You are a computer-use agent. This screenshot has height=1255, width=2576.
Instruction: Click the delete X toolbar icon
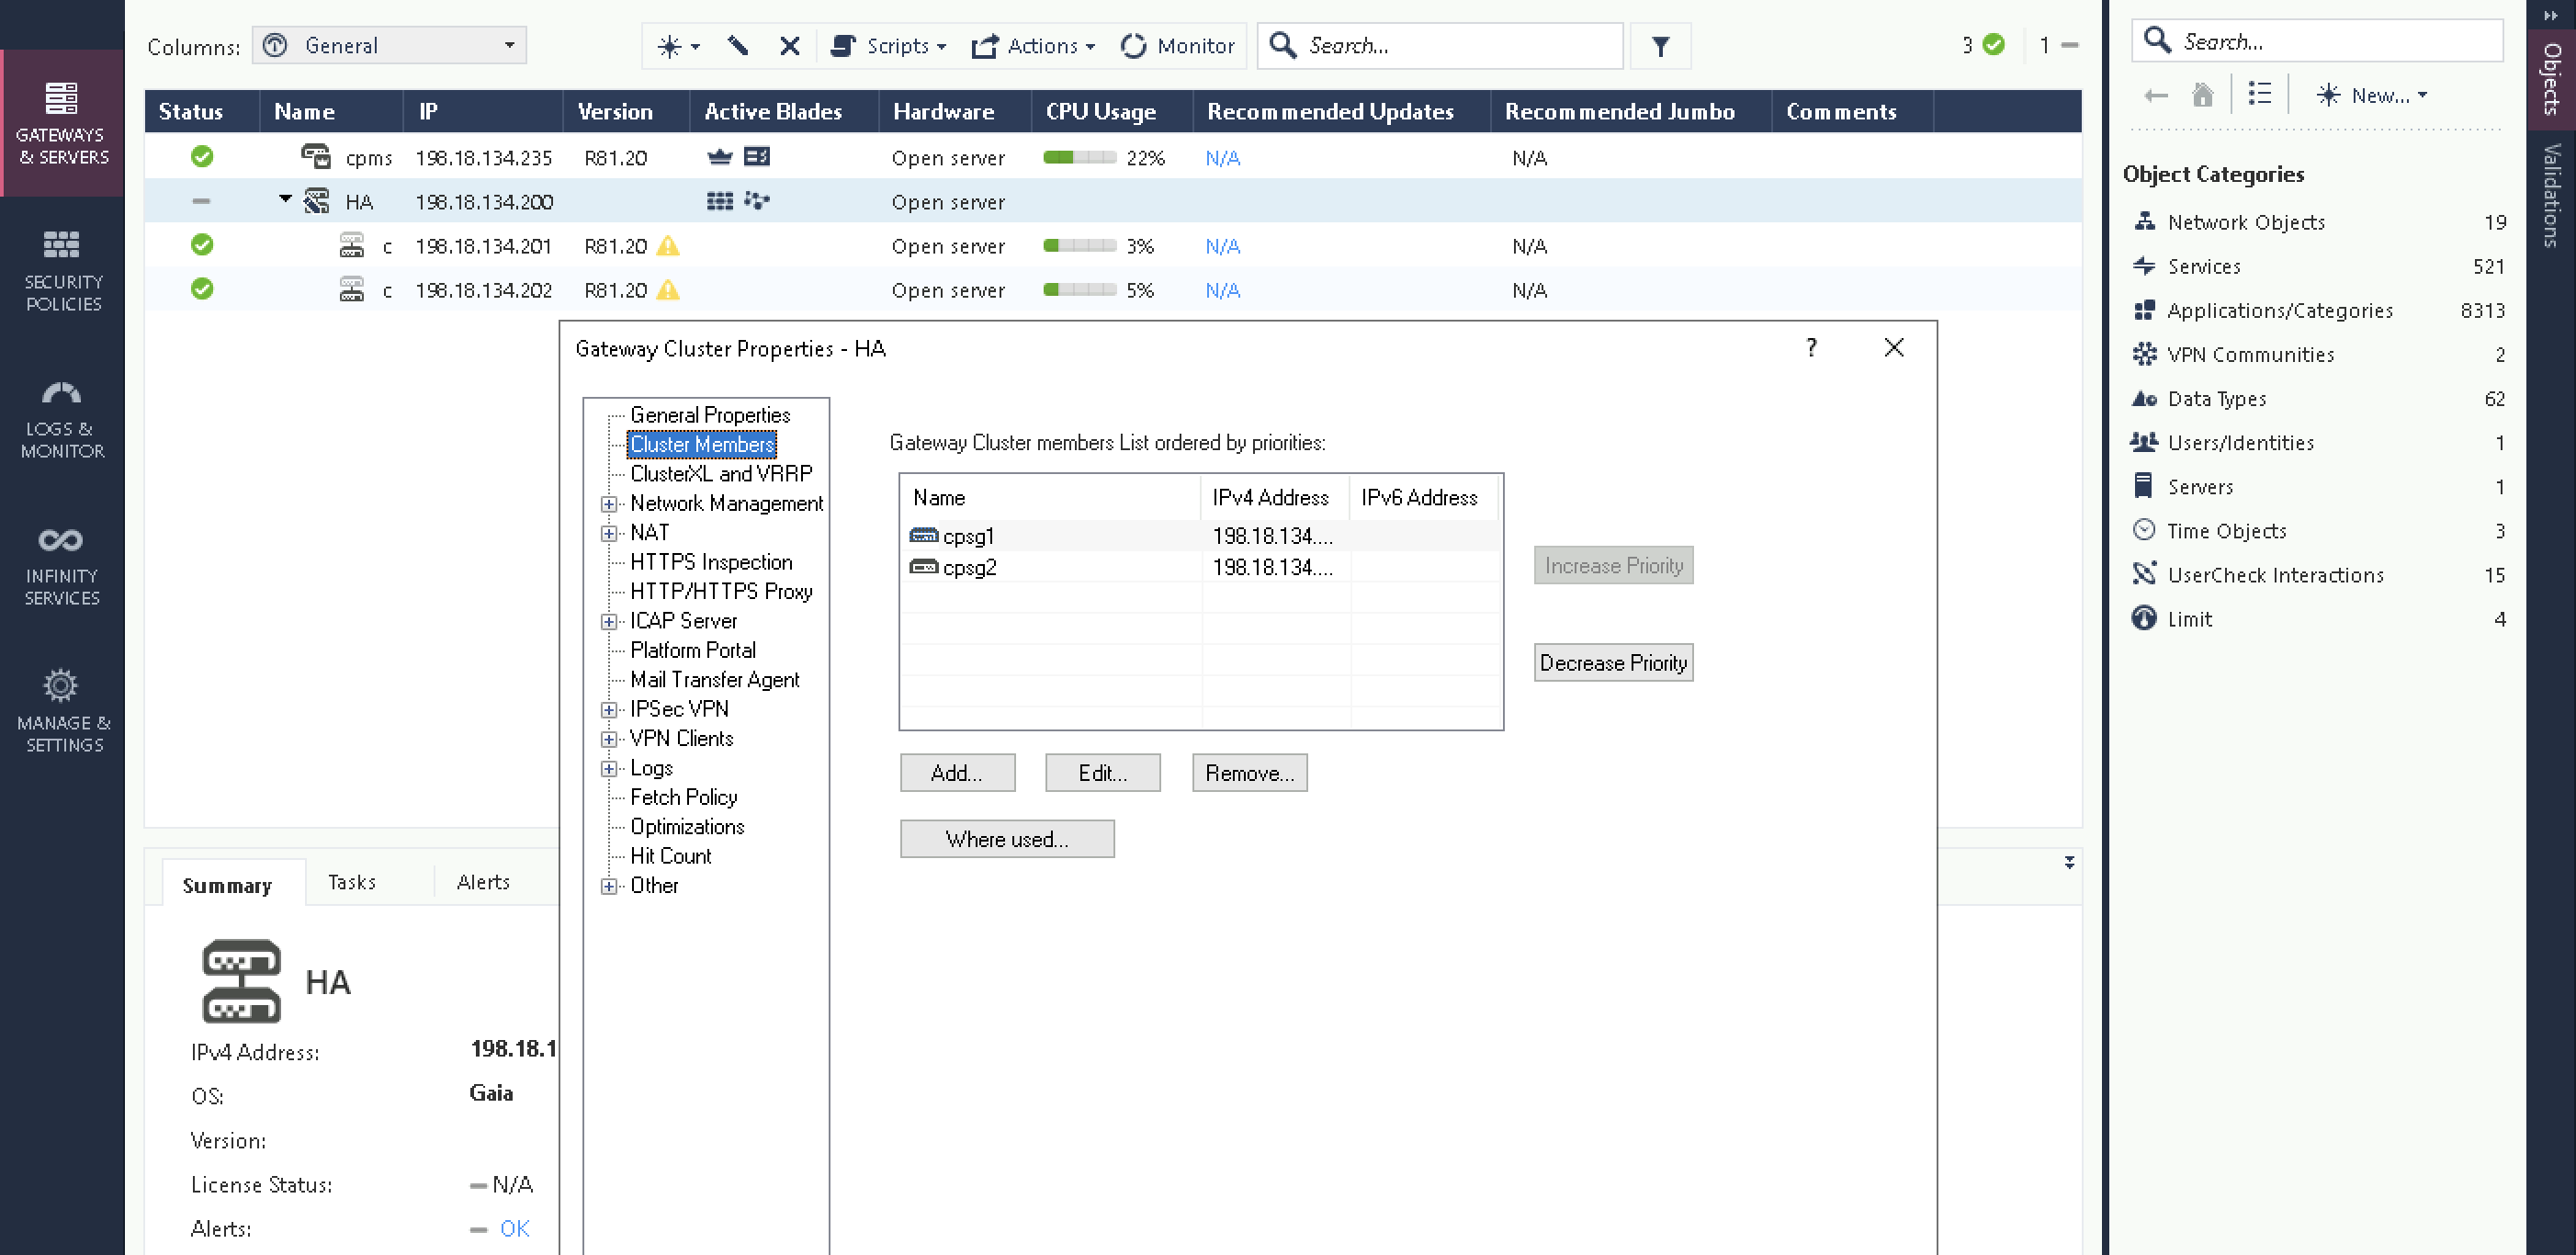tap(789, 46)
